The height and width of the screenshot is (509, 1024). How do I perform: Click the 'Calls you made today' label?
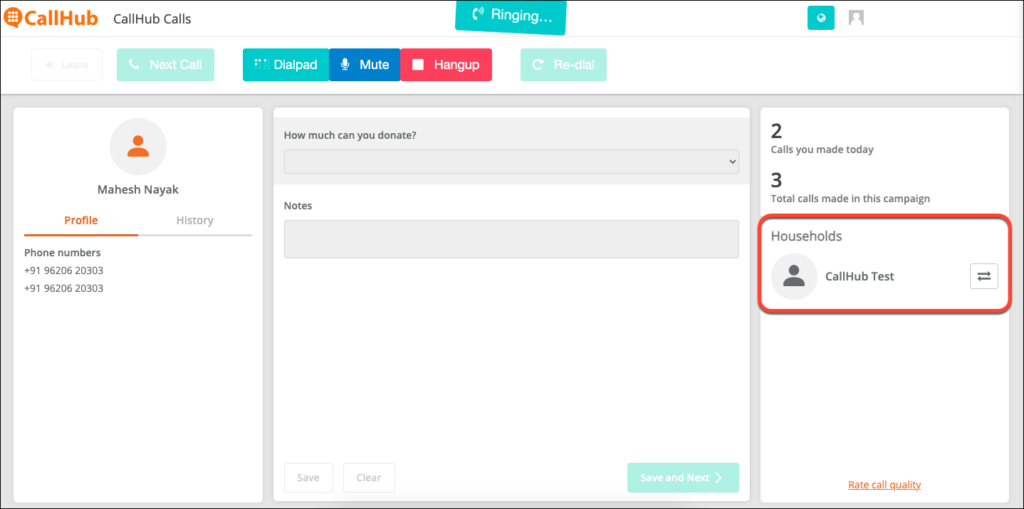tap(822, 150)
